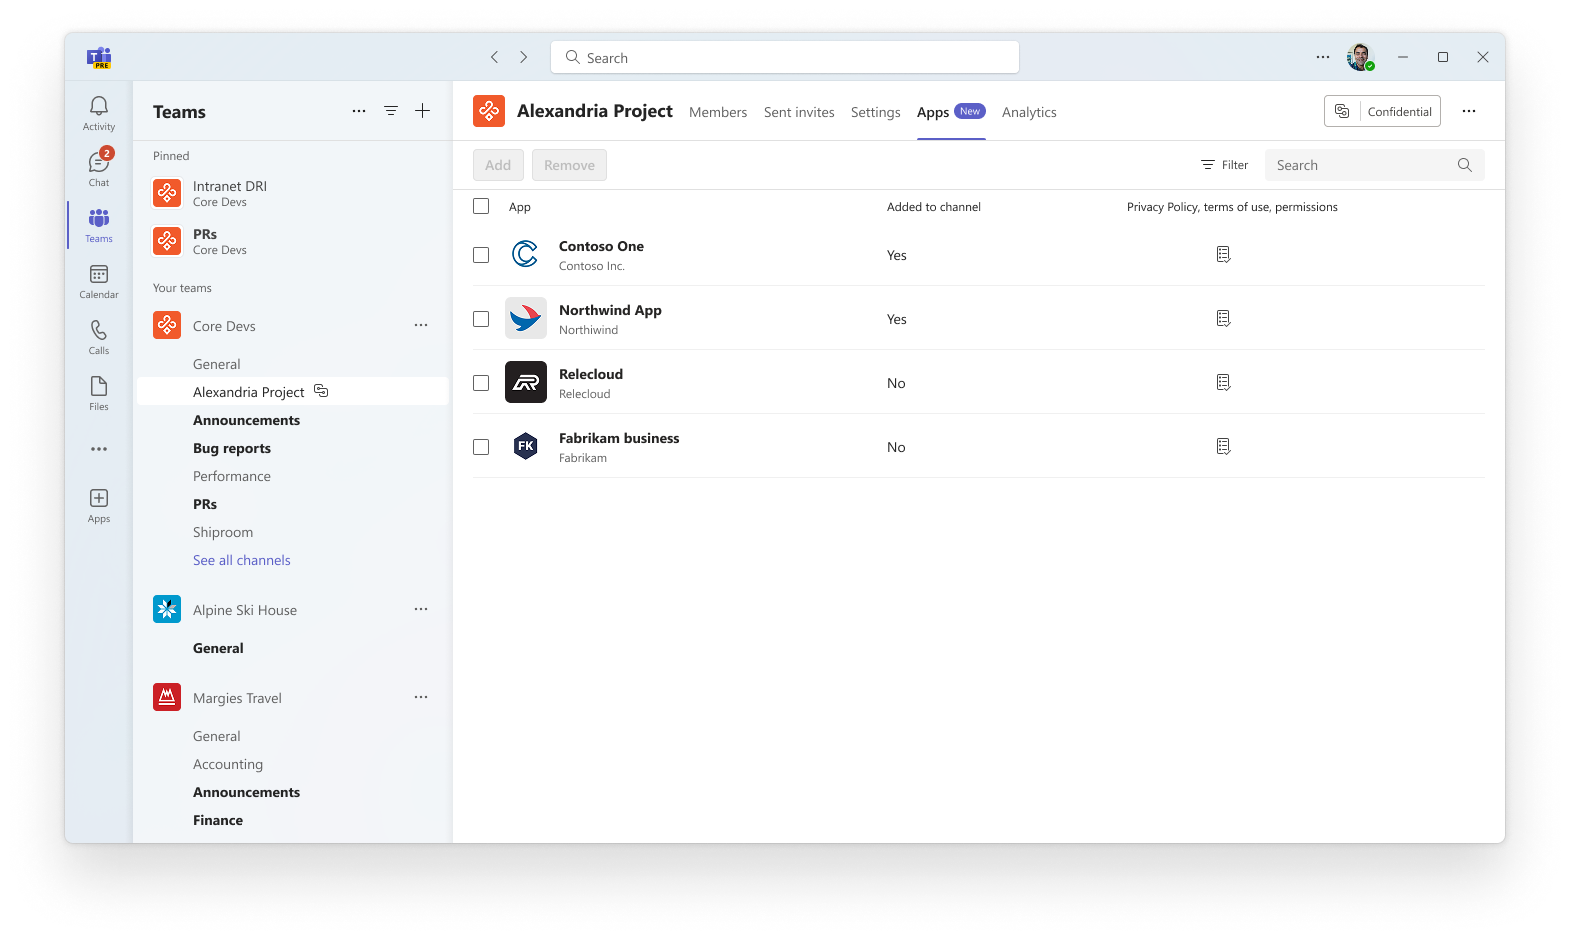Check the Contoso One app checkbox
1570x940 pixels.
(x=481, y=255)
